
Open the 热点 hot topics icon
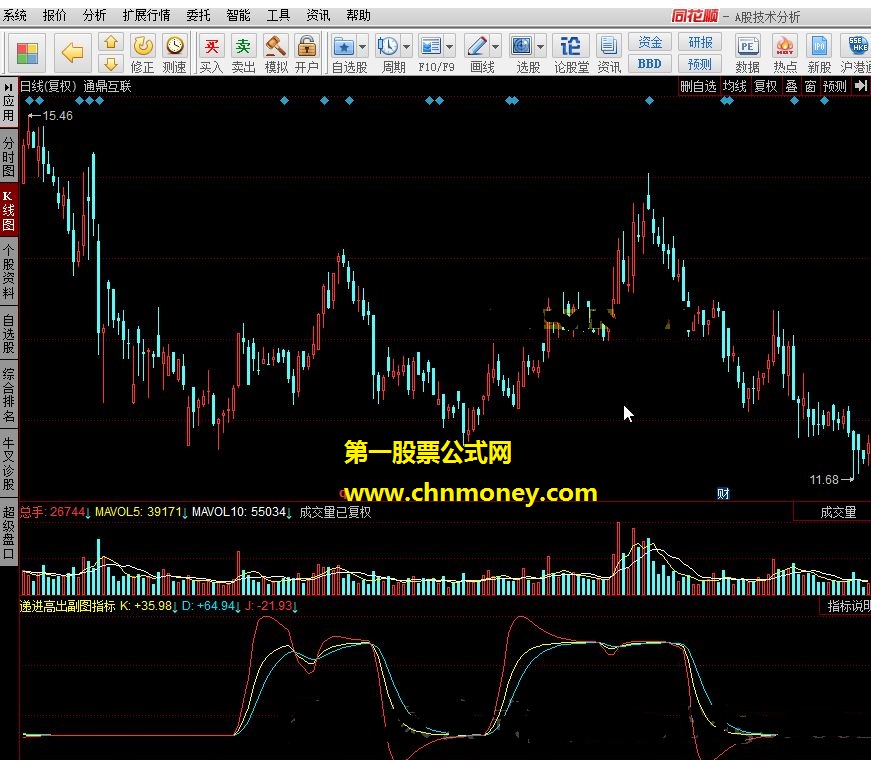784,46
